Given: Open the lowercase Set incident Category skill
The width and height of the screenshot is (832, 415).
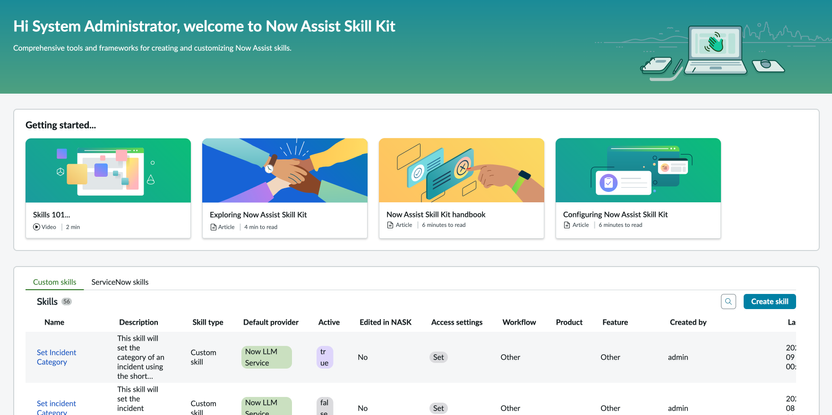Looking at the screenshot, I should (56, 408).
